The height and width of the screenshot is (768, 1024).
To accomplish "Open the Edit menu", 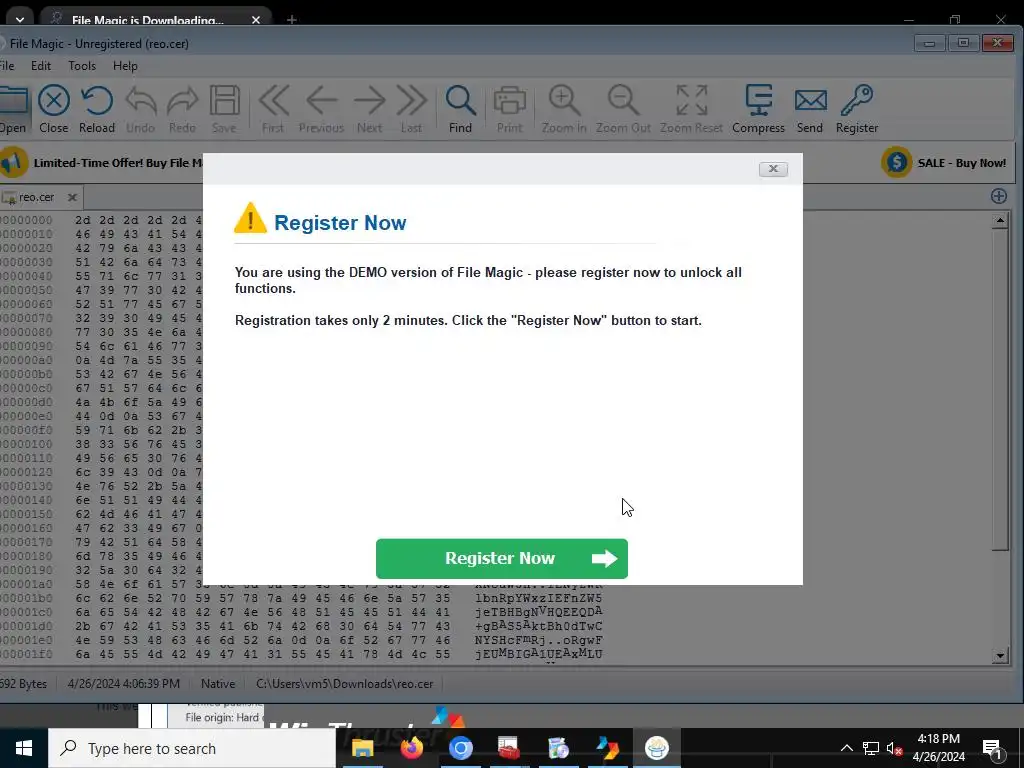I will (x=40, y=66).
